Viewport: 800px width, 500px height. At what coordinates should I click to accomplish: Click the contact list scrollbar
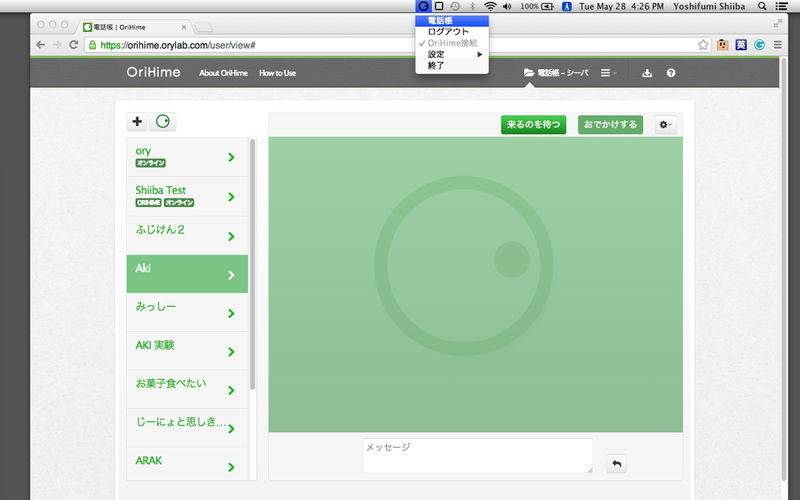click(x=252, y=264)
